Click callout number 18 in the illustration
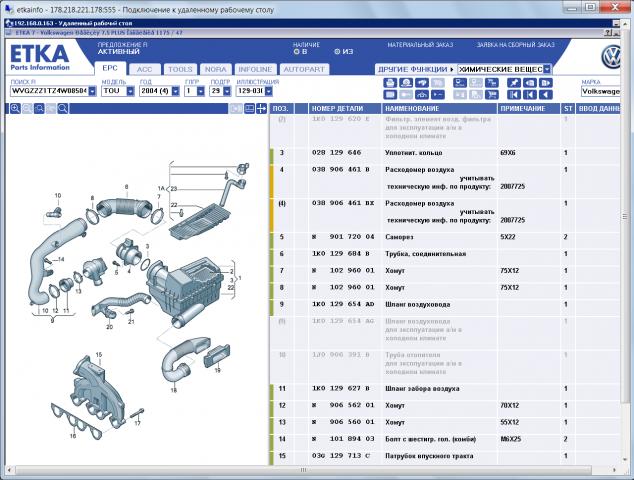The height and width of the screenshot is (480, 634). [x=173, y=390]
